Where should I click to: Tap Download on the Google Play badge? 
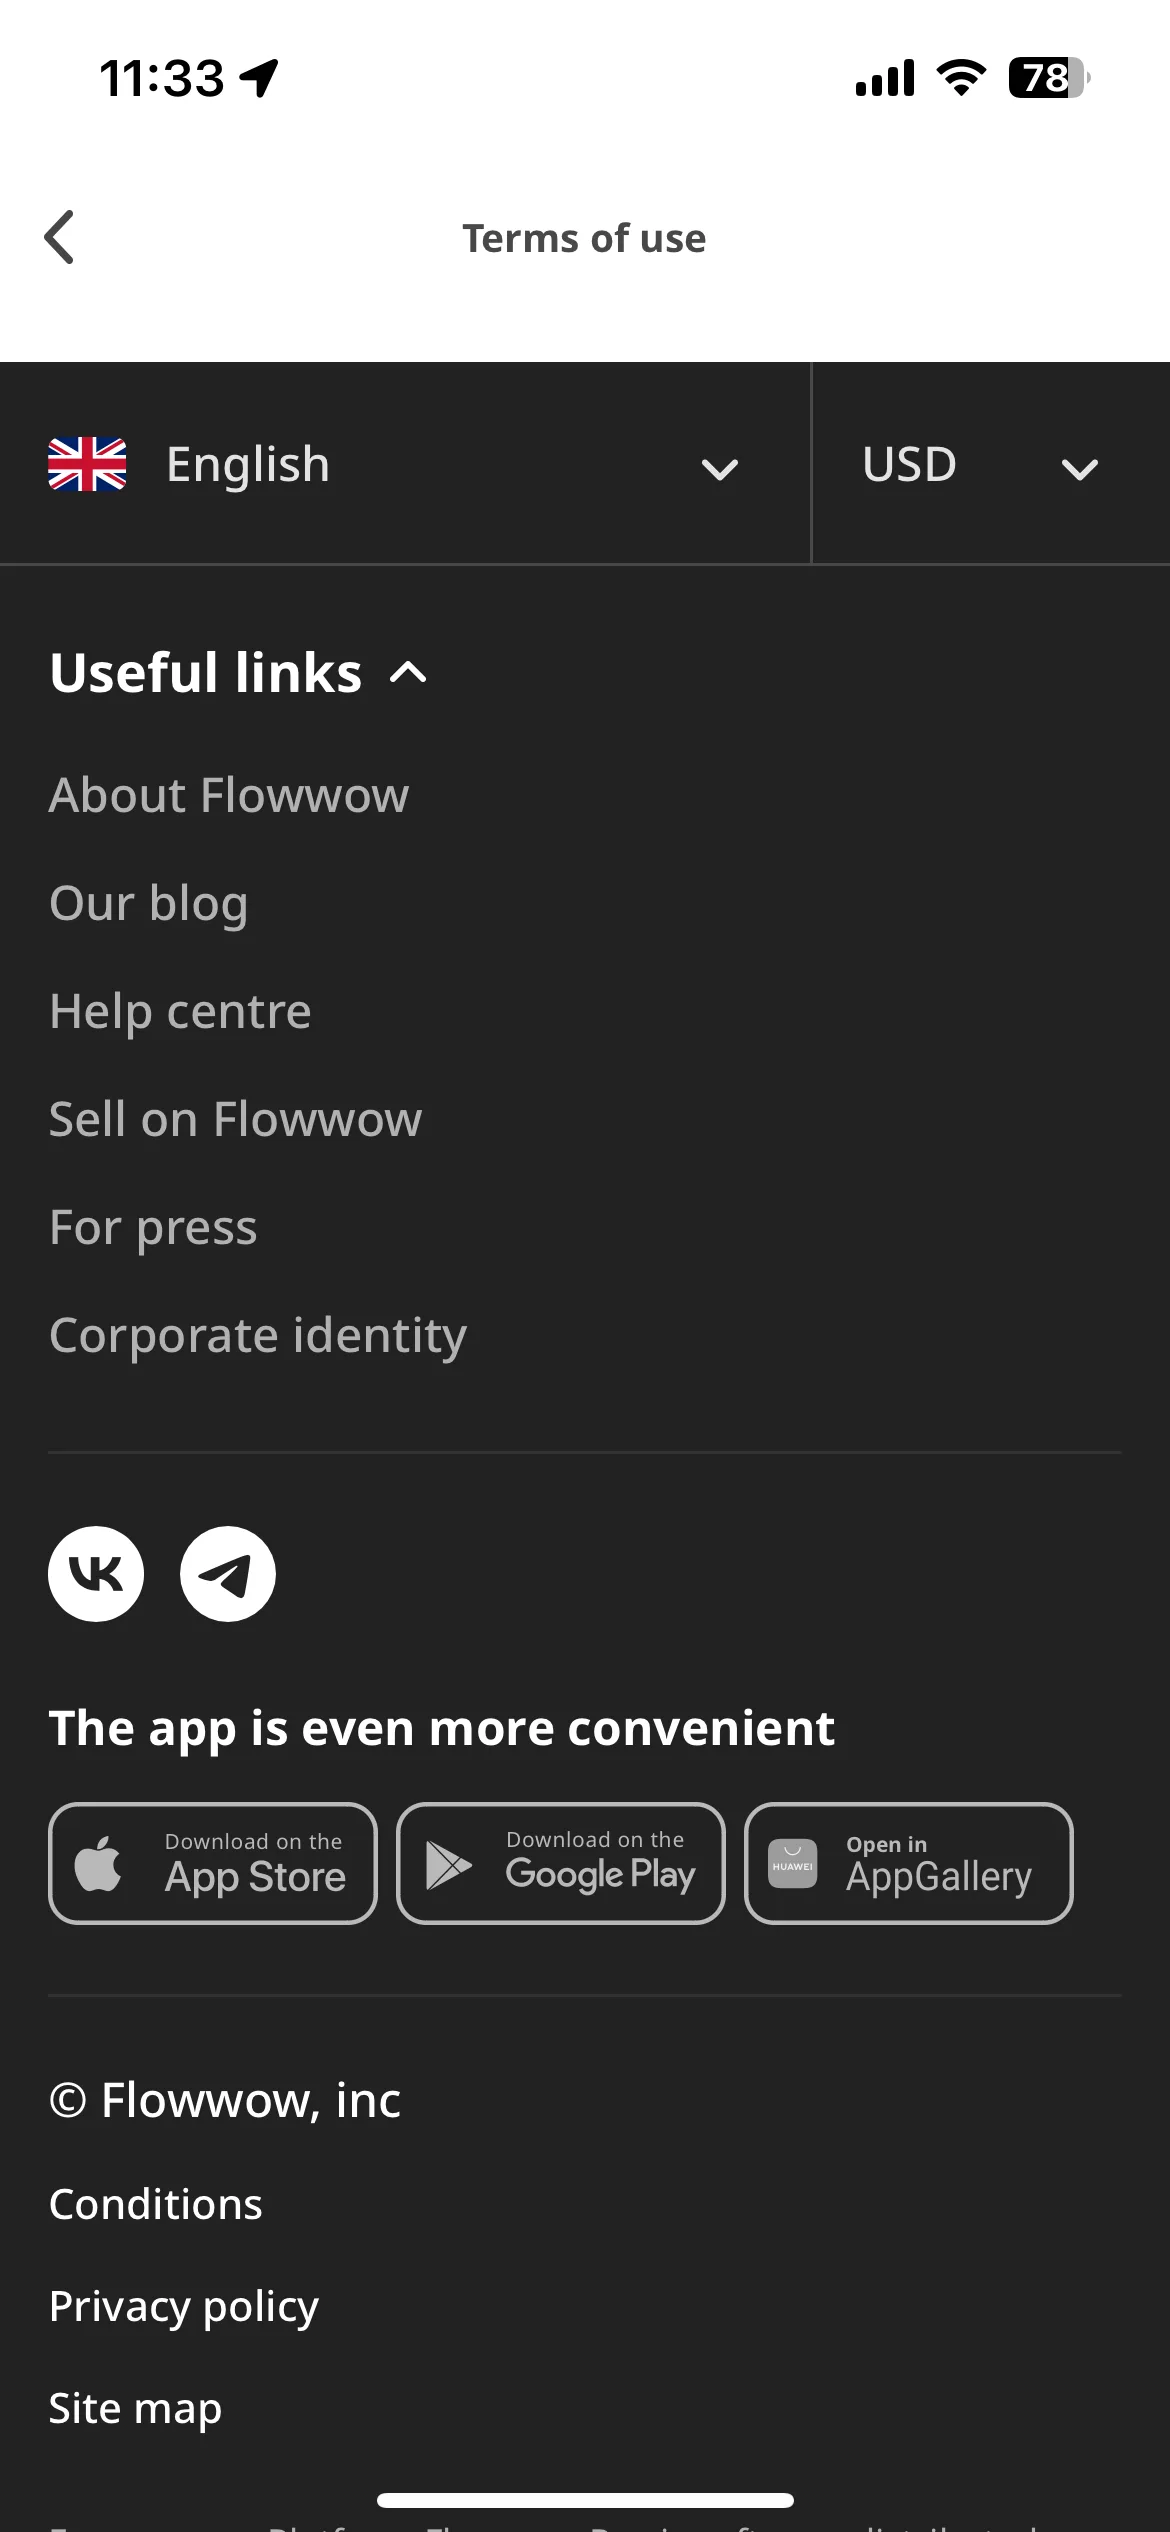(x=561, y=1863)
